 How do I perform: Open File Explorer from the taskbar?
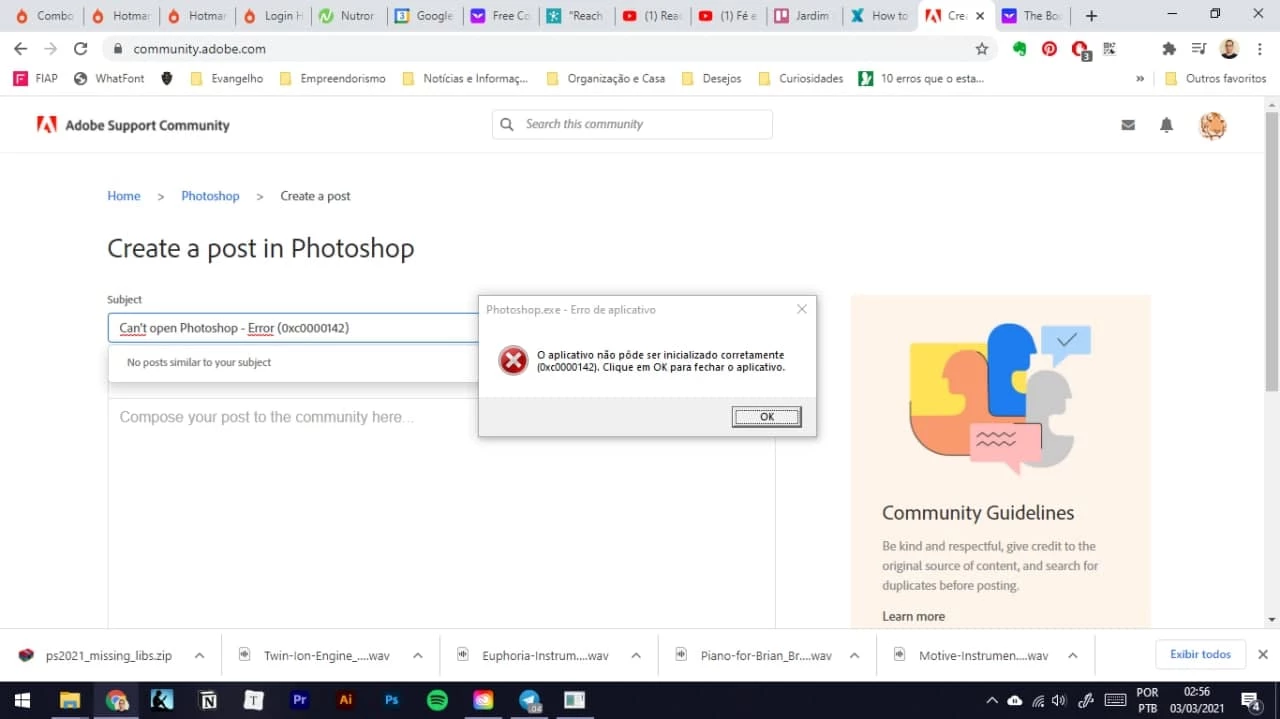click(70, 700)
